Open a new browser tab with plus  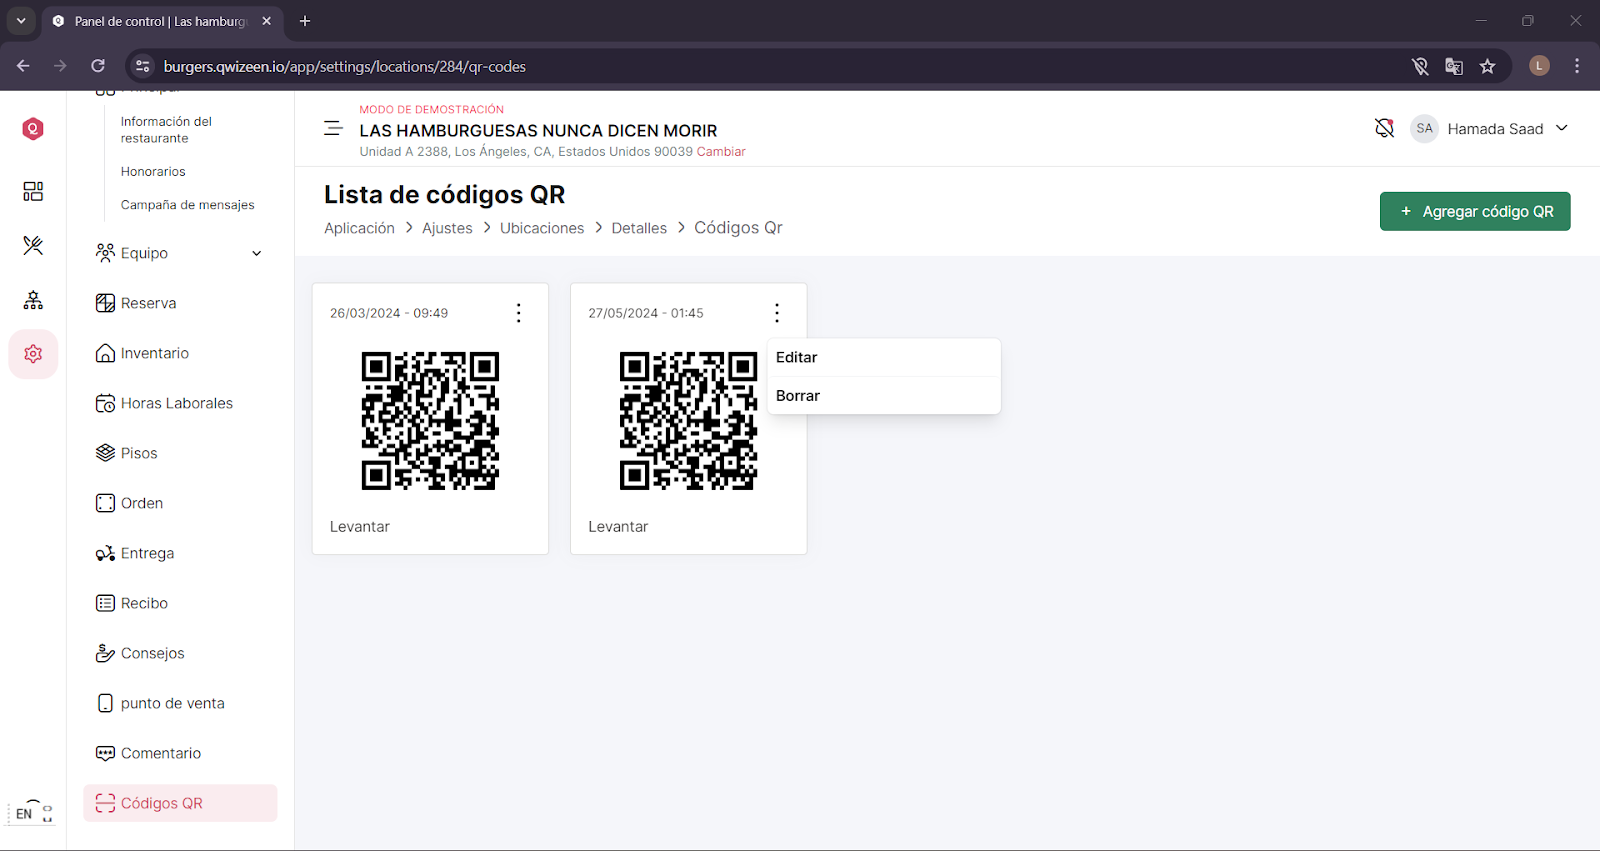[x=305, y=21]
